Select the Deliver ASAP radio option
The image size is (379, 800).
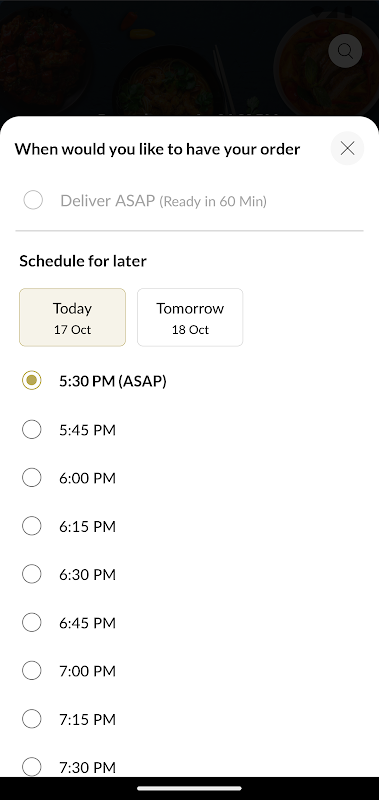click(x=33, y=200)
